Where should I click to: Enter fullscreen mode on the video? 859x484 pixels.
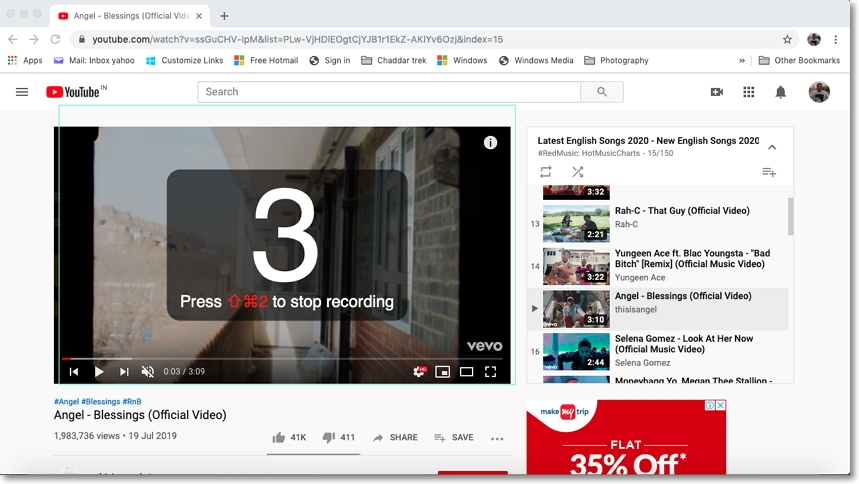pyautogui.click(x=490, y=372)
